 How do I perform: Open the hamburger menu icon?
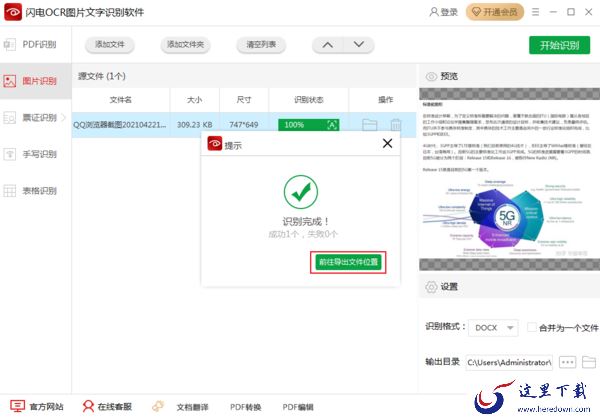(x=535, y=12)
